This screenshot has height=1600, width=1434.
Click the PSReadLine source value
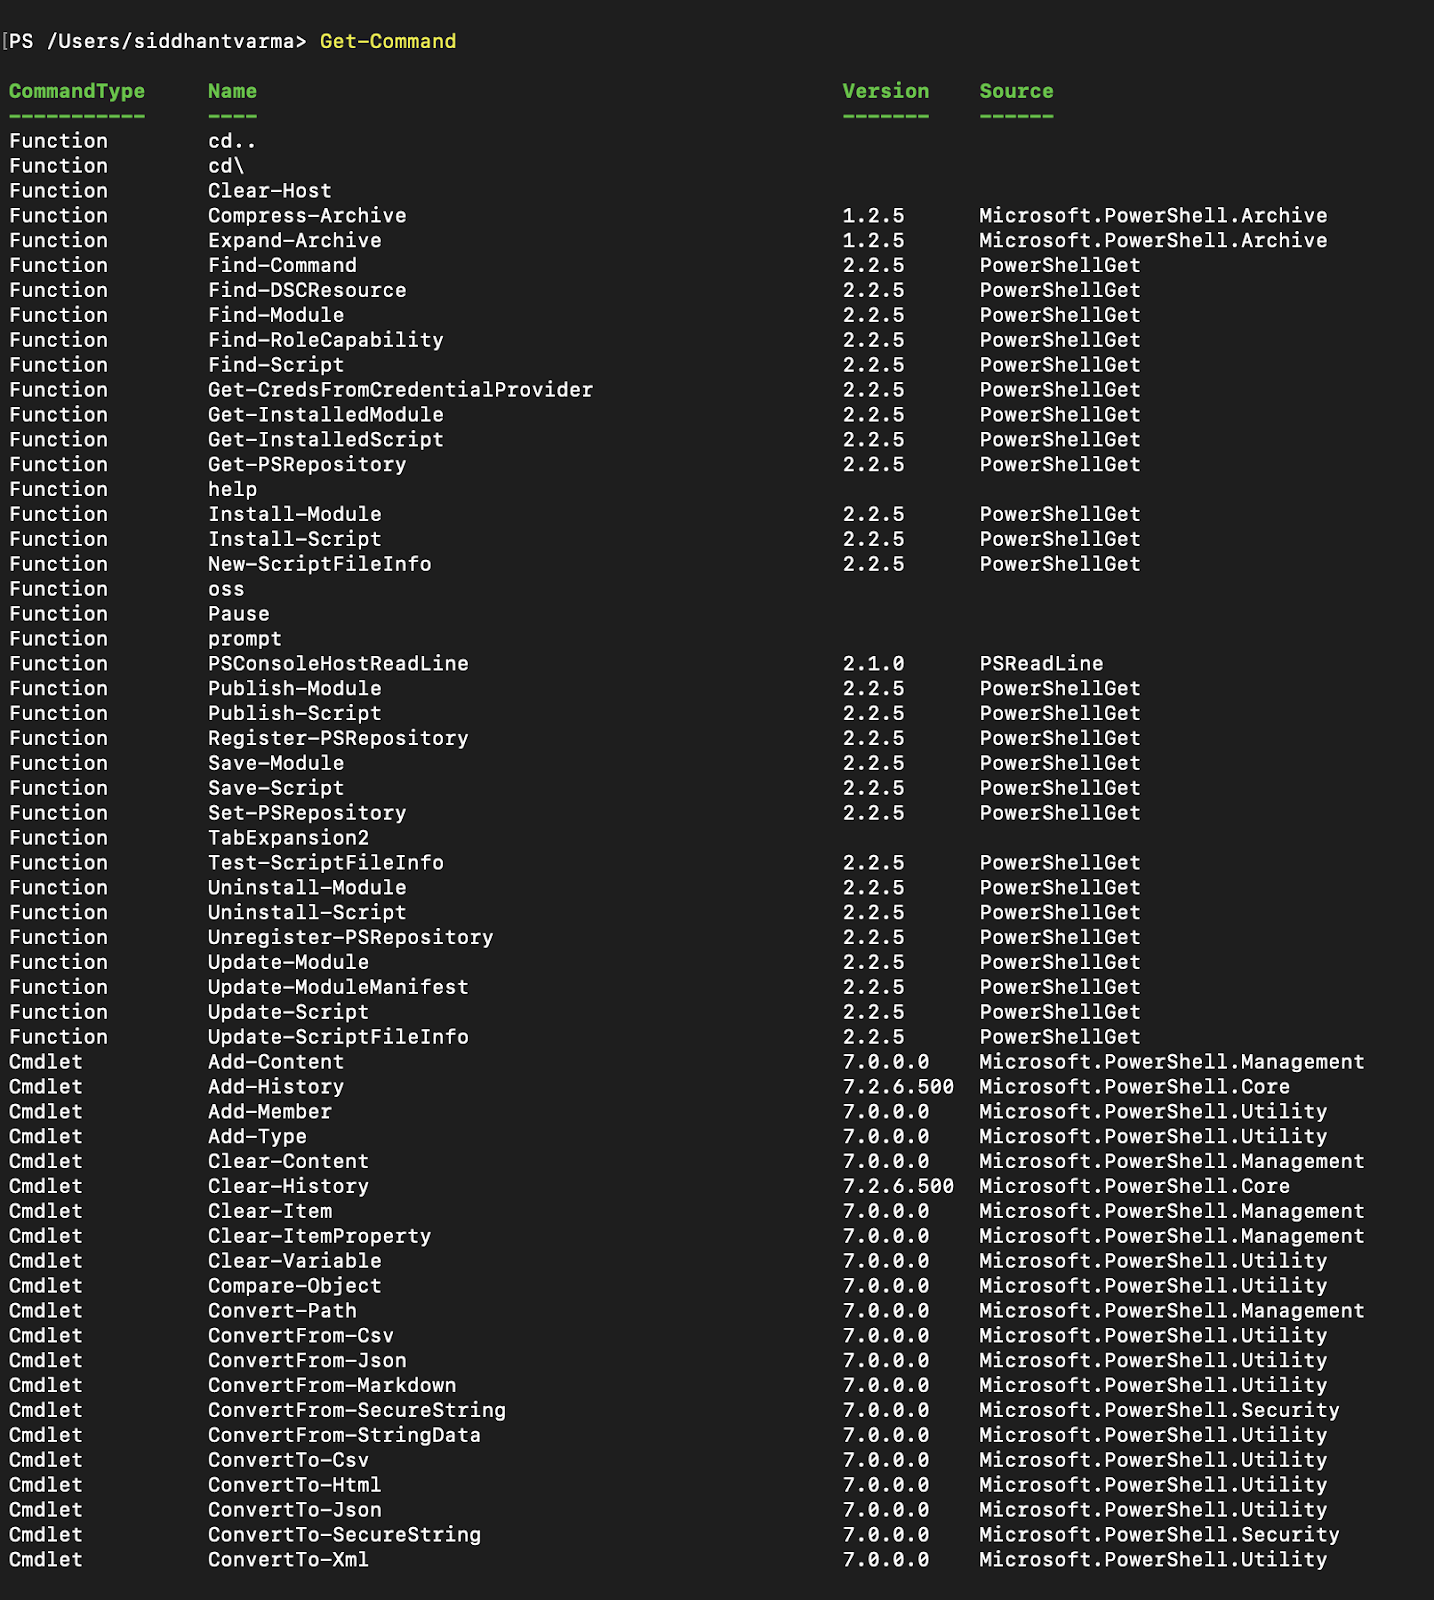[1041, 664]
